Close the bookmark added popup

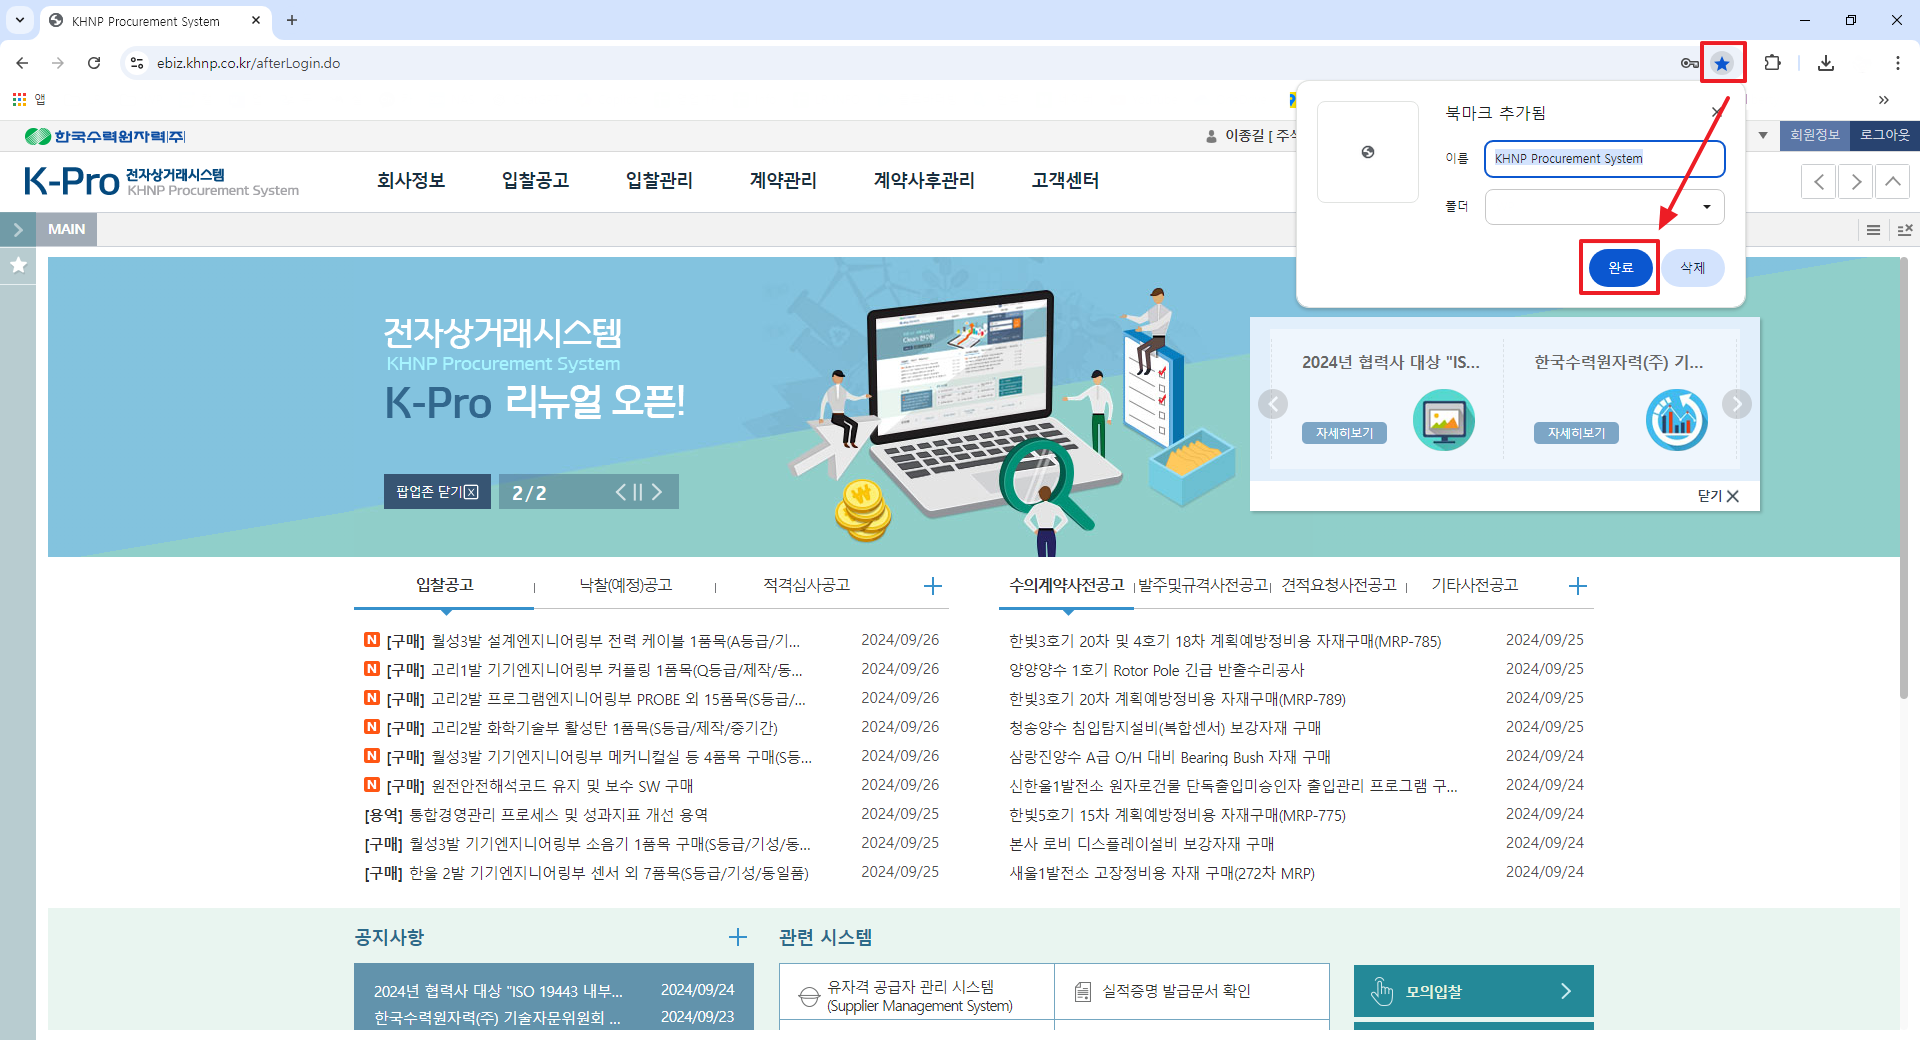[1717, 111]
